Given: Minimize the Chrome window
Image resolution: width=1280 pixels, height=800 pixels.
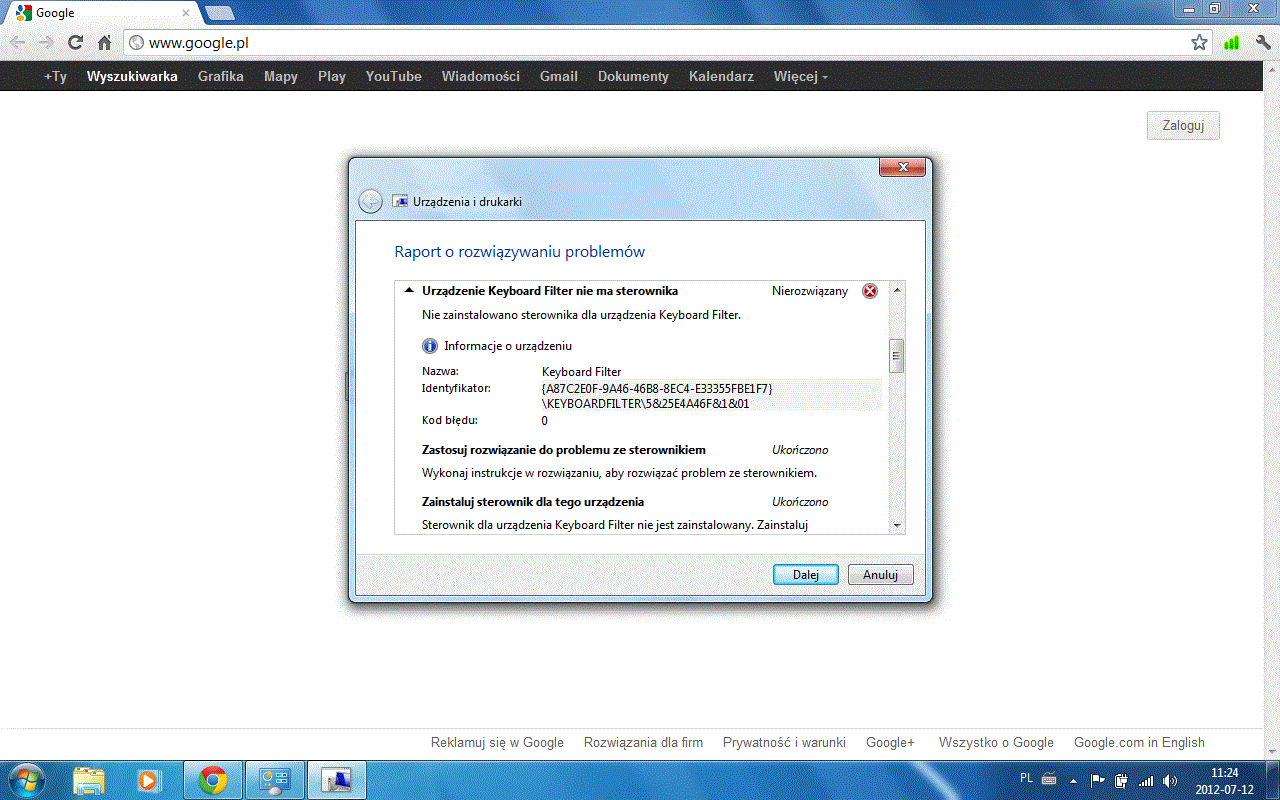Looking at the screenshot, I should point(1190,8).
